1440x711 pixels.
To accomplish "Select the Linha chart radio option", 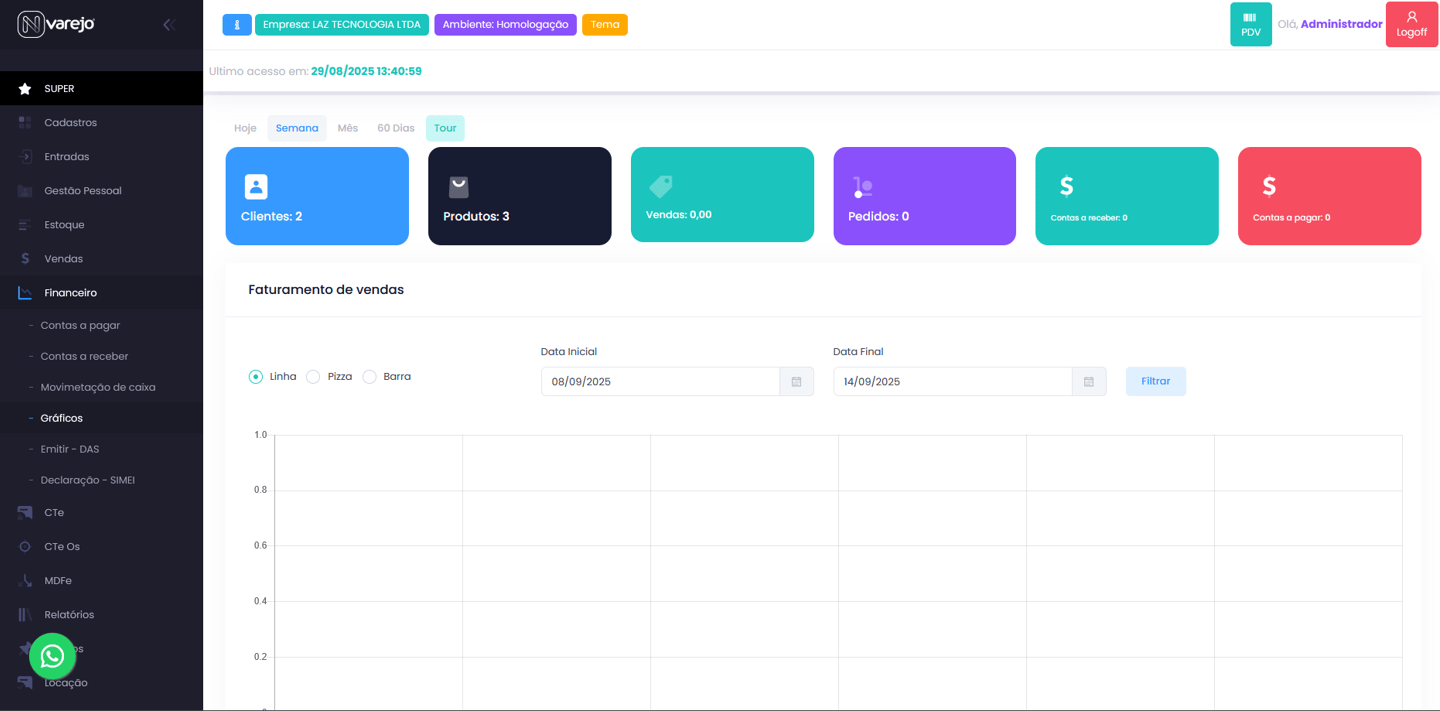I will point(256,377).
